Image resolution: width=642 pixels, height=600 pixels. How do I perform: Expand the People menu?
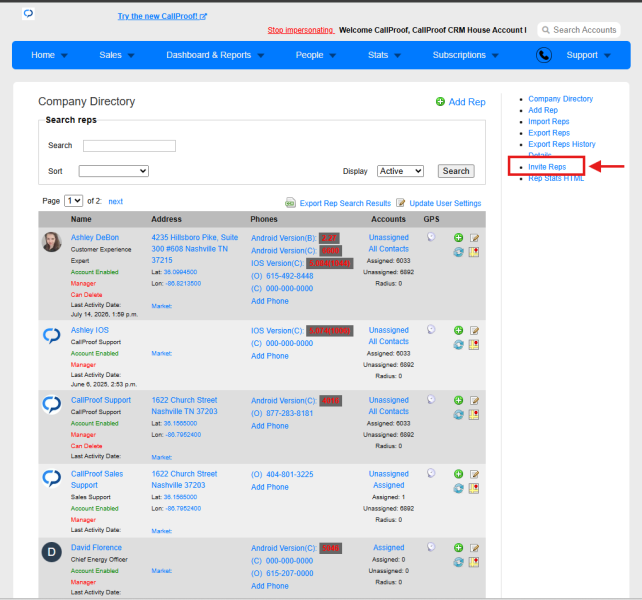[x=316, y=55]
